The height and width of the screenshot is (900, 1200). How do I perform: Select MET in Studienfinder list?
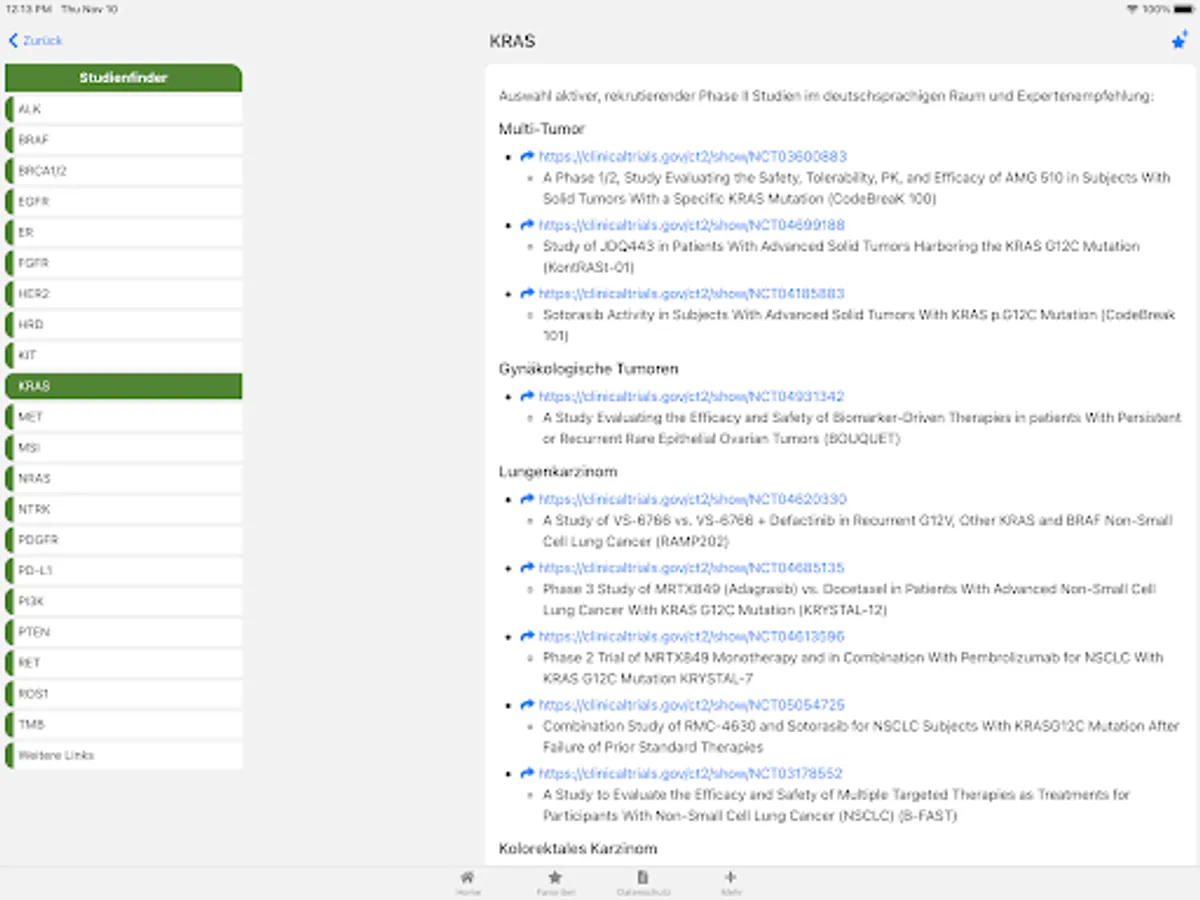tap(124, 417)
